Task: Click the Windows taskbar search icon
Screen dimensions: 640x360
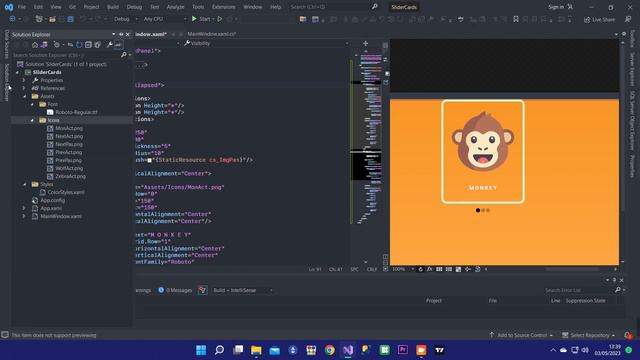Action: pos(219,350)
